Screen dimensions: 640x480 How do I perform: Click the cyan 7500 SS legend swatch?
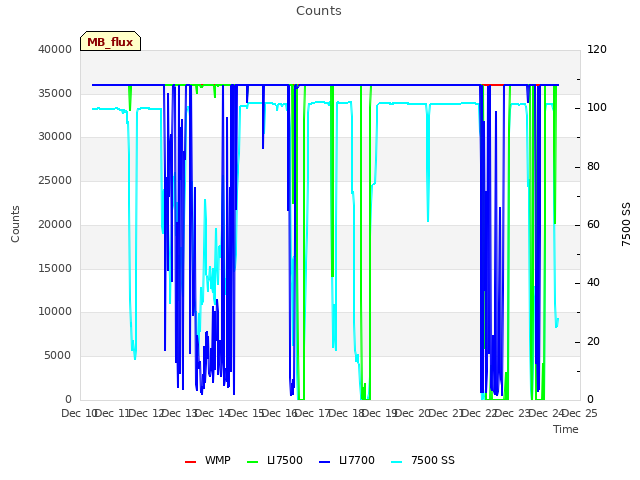click(x=397, y=462)
